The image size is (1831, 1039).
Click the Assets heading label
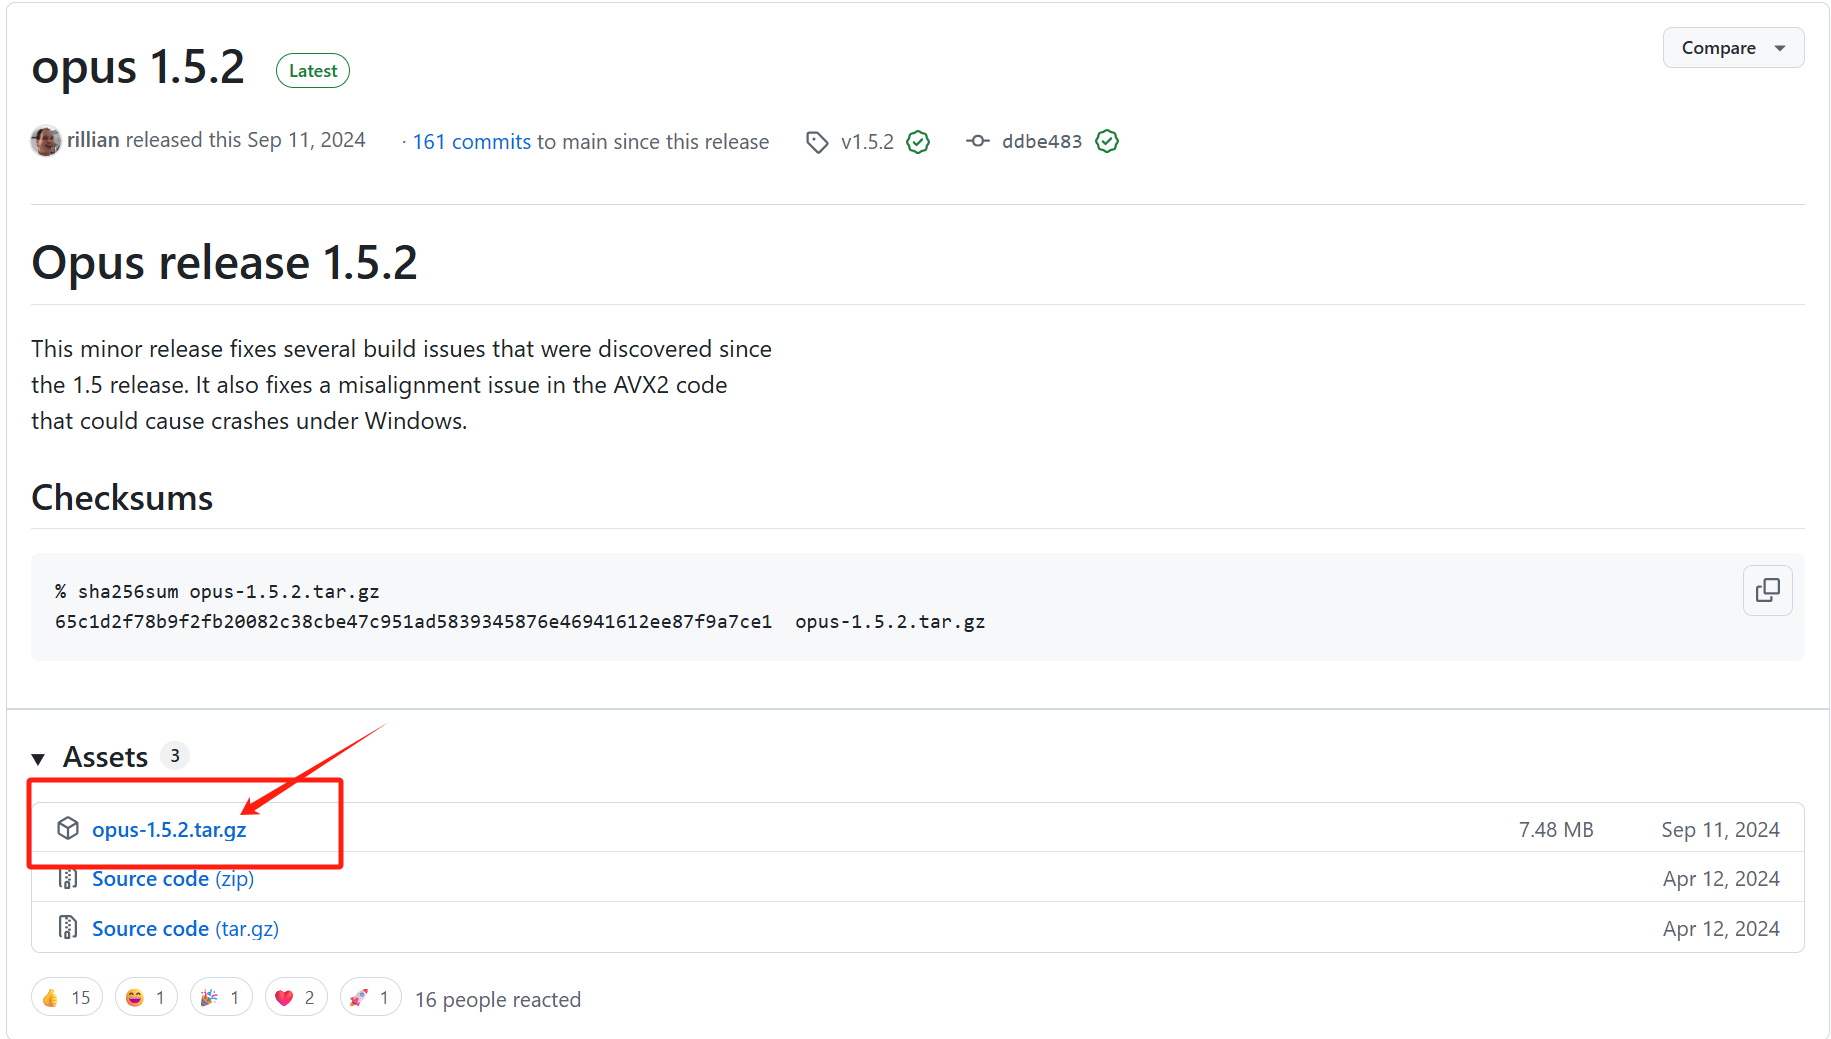105,757
